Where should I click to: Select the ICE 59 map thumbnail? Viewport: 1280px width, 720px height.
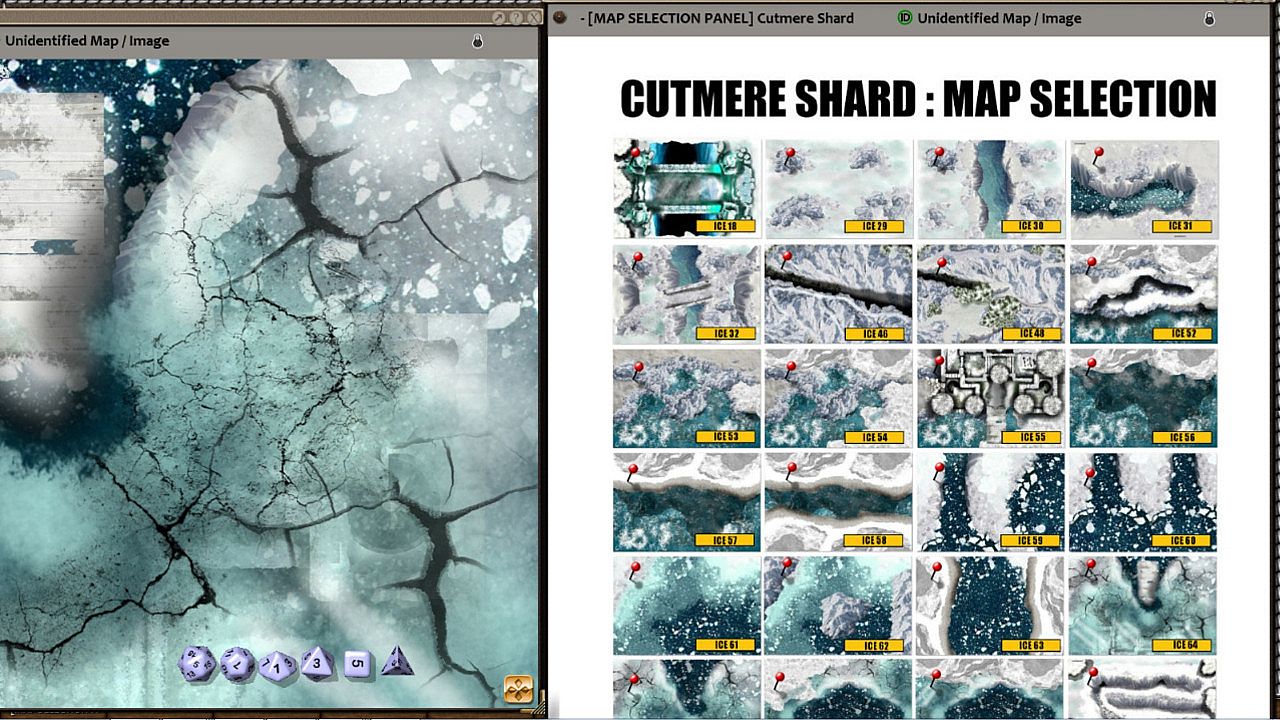pos(990,501)
